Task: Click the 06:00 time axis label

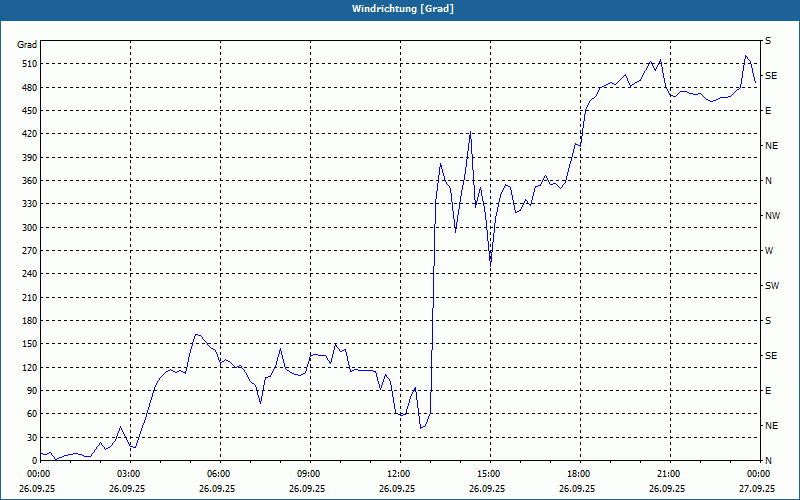Action: pos(220,474)
